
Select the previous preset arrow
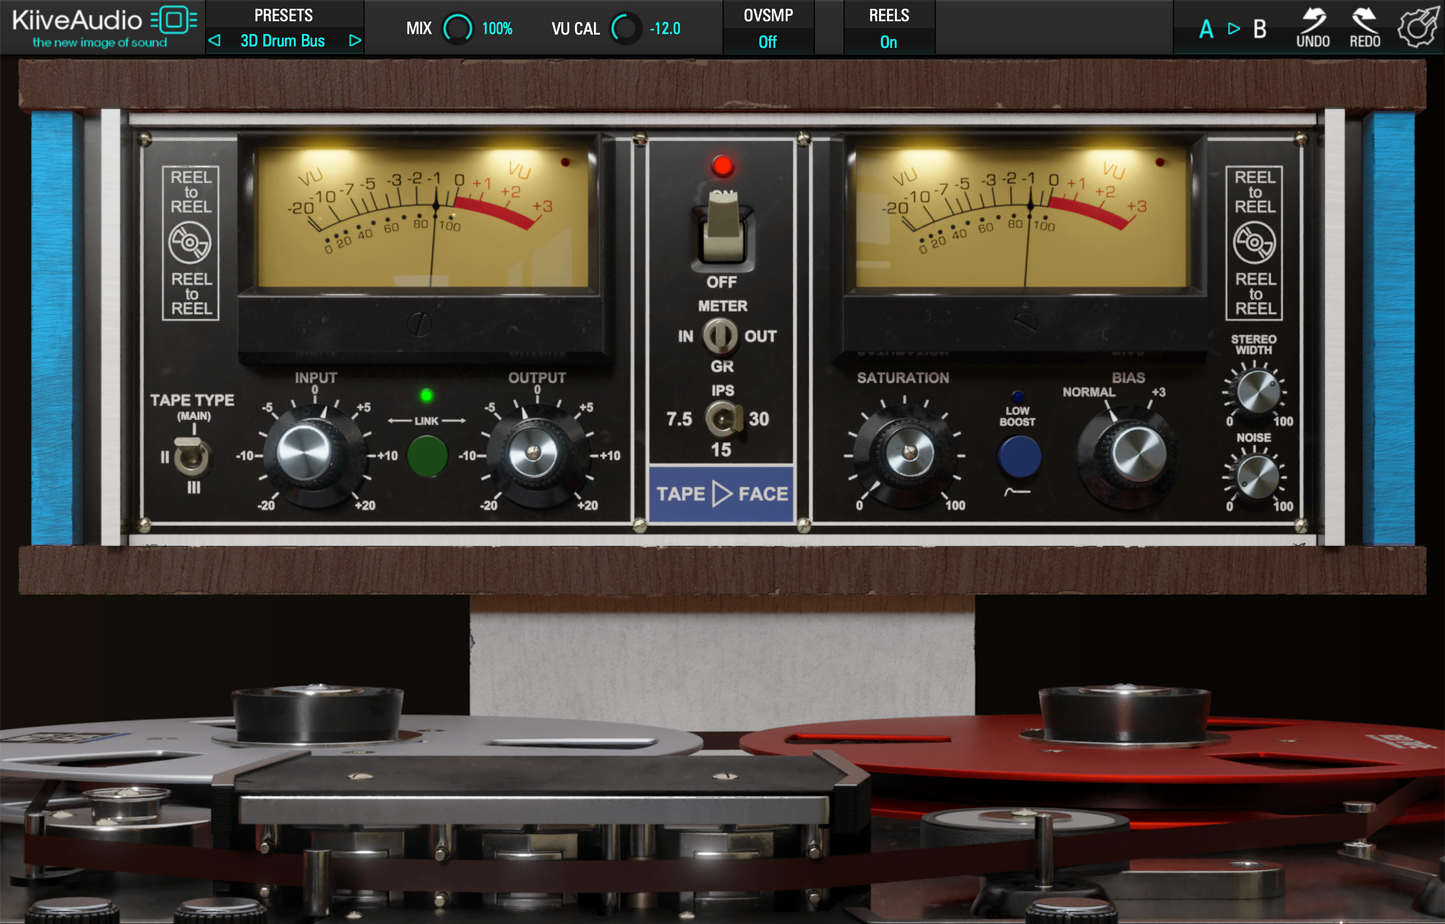click(x=214, y=41)
